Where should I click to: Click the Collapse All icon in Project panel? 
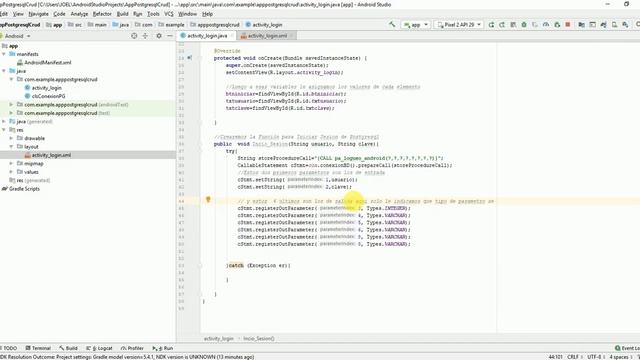point(145,36)
